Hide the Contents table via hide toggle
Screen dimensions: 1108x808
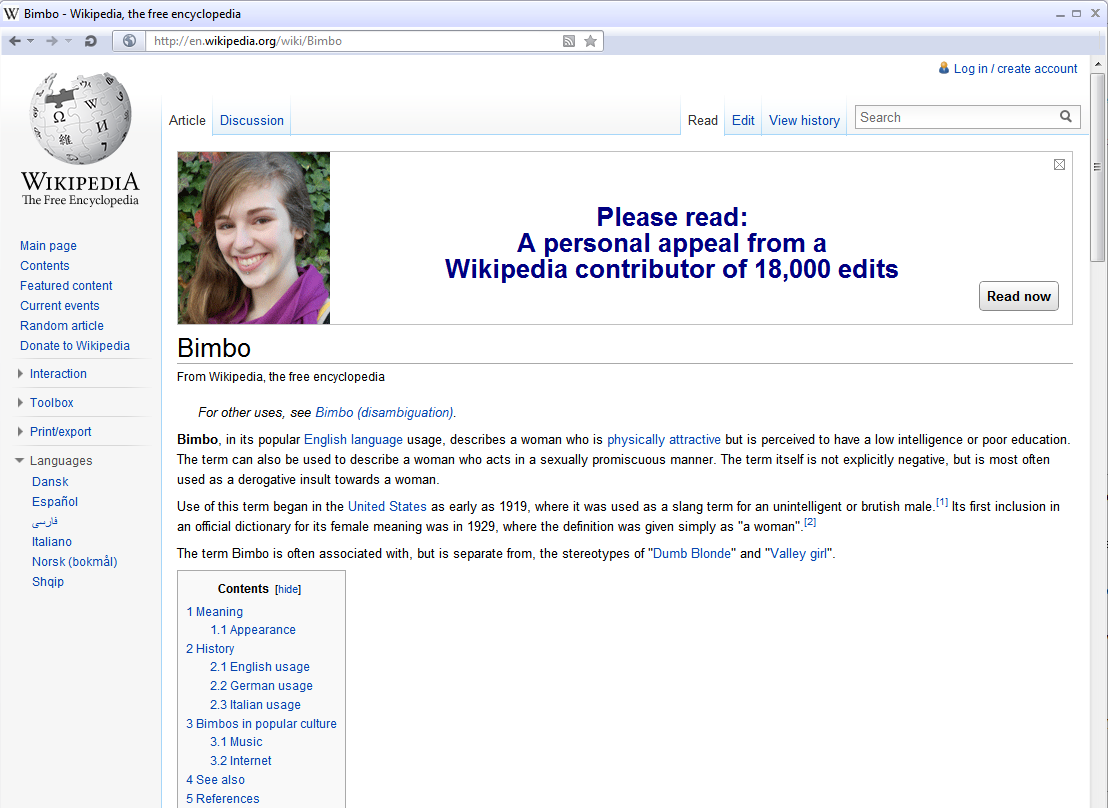[x=288, y=590]
